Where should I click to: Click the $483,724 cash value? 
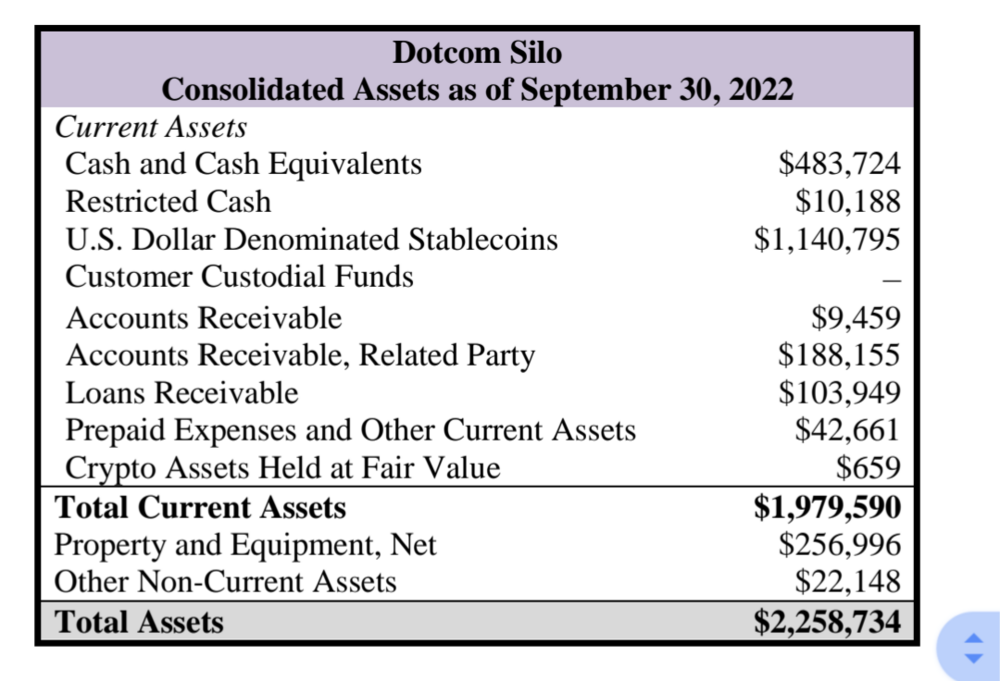(839, 163)
